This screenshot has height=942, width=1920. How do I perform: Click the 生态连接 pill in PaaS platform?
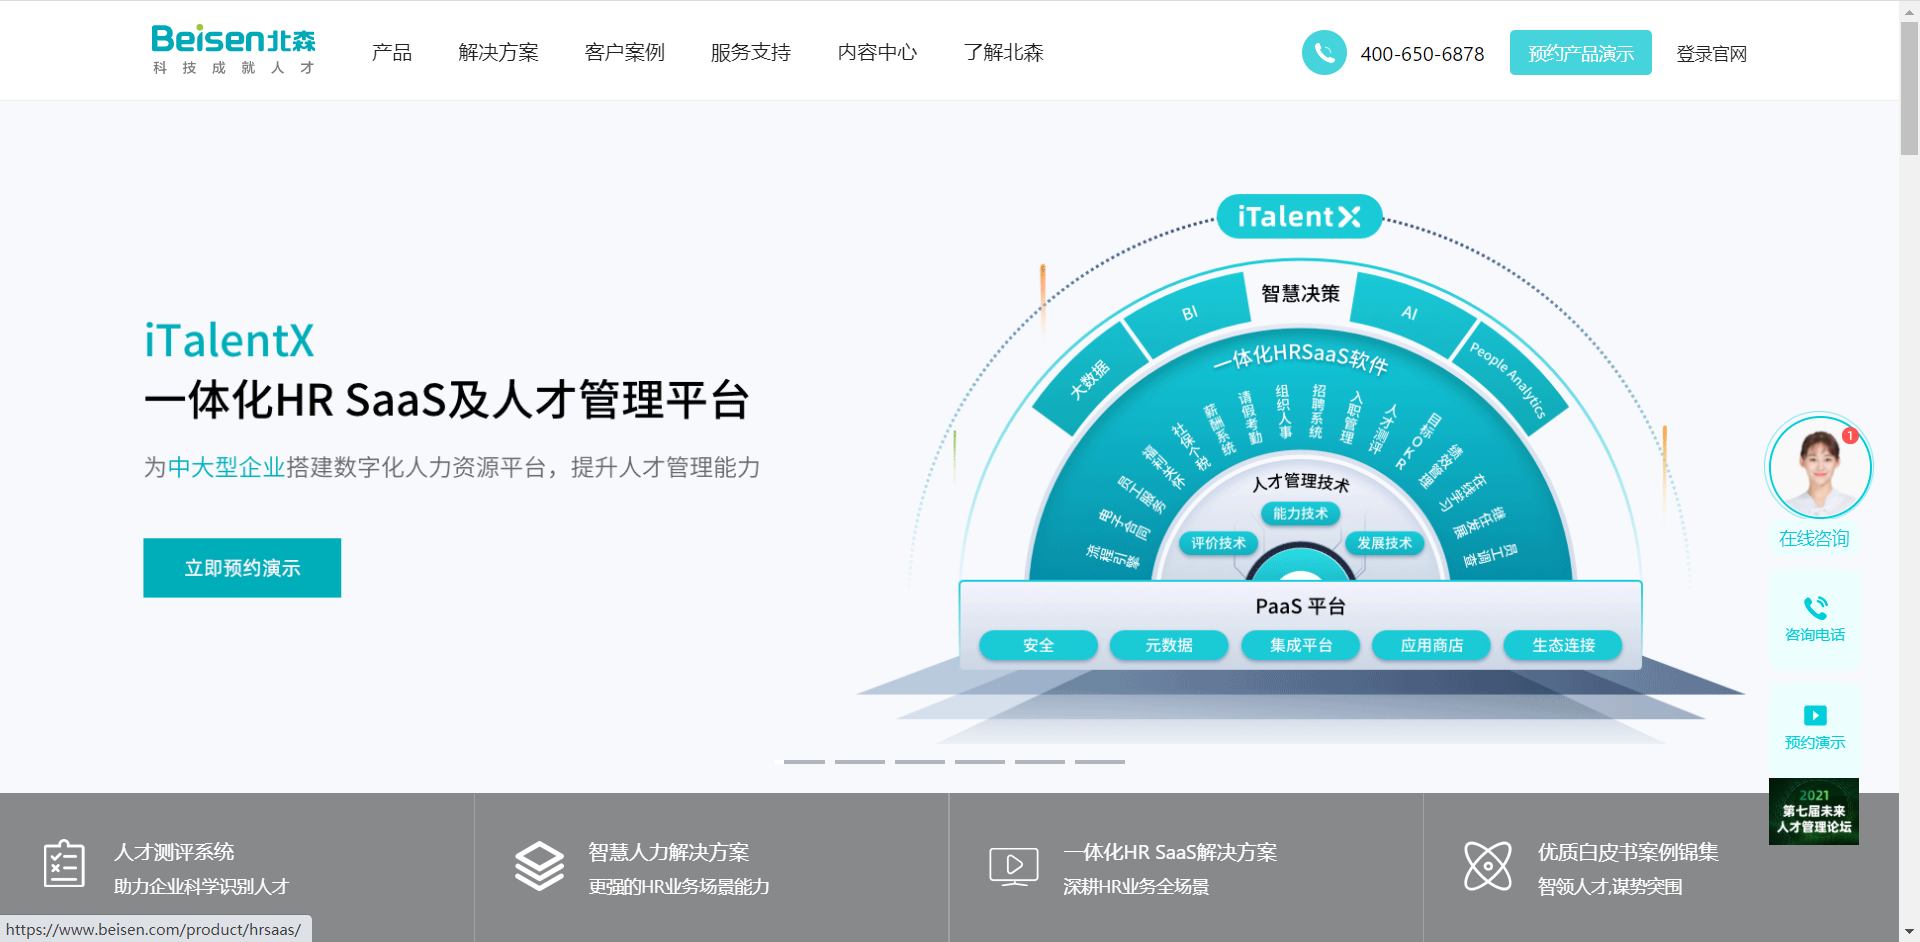click(1564, 645)
